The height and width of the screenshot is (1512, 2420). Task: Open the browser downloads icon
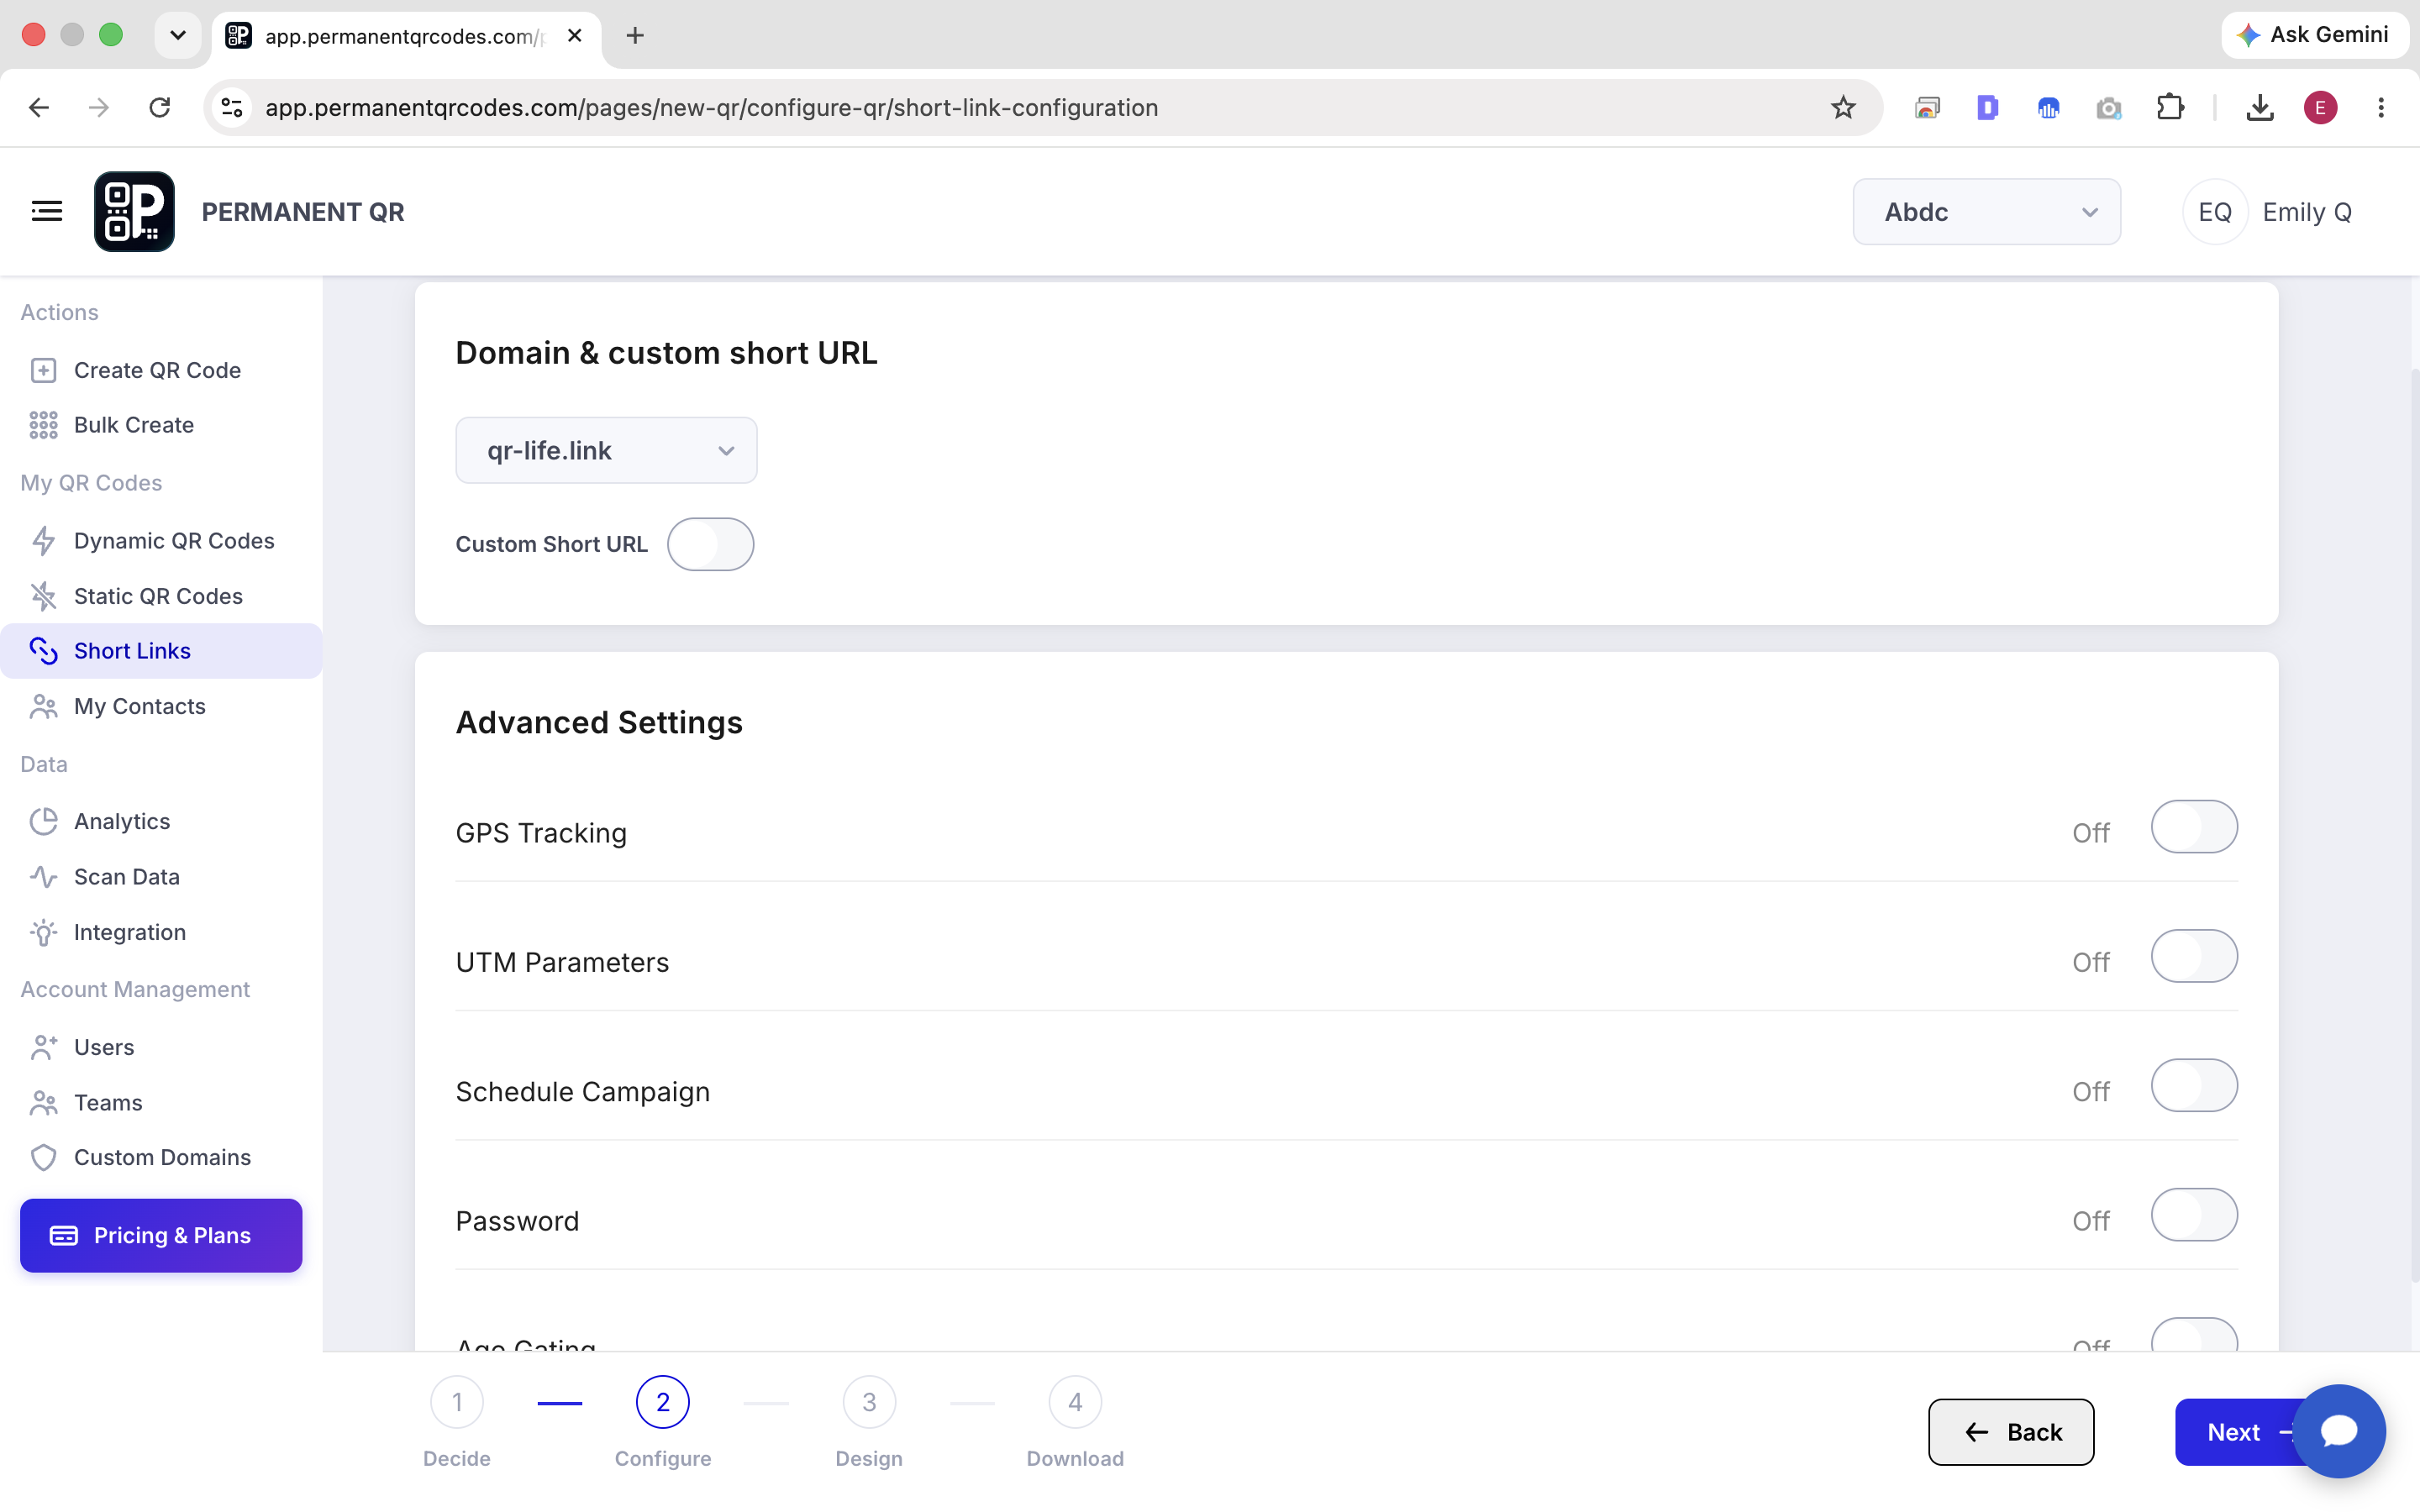[x=2260, y=107]
